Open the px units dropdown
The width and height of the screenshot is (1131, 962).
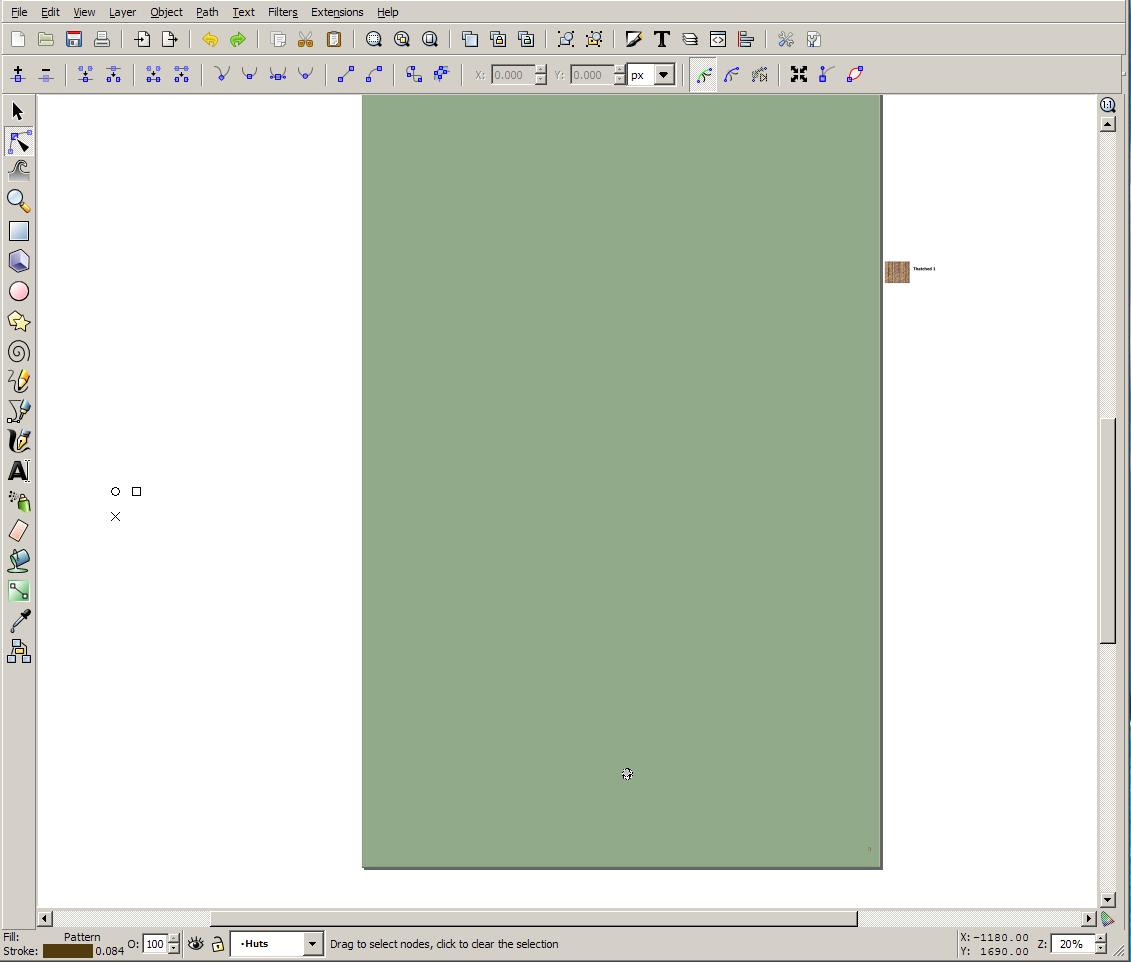[663, 75]
